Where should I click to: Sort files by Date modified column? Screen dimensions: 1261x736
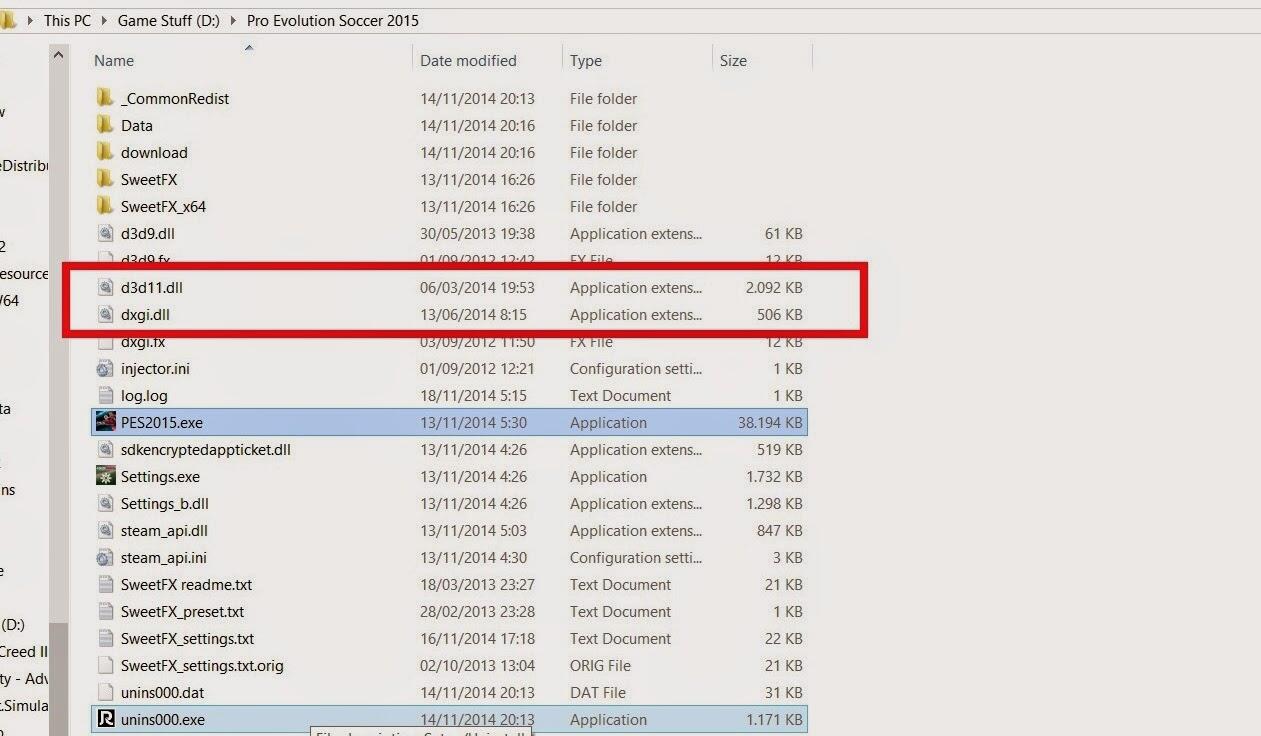468,60
